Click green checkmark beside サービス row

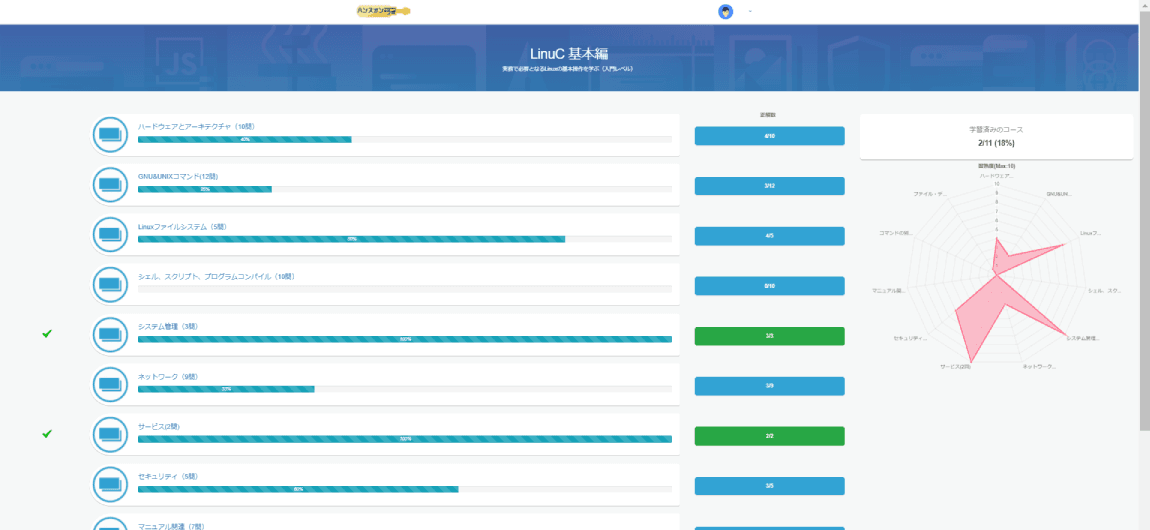click(x=47, y=434)
